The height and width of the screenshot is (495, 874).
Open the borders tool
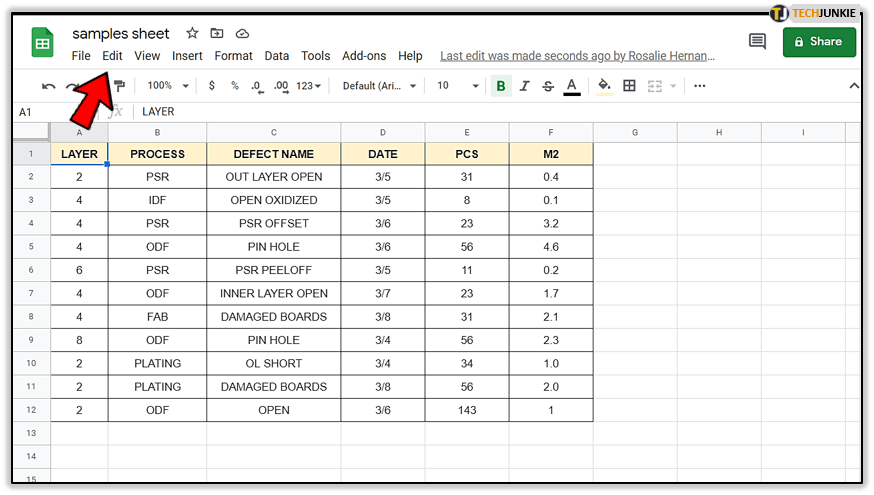click(629, 86)
